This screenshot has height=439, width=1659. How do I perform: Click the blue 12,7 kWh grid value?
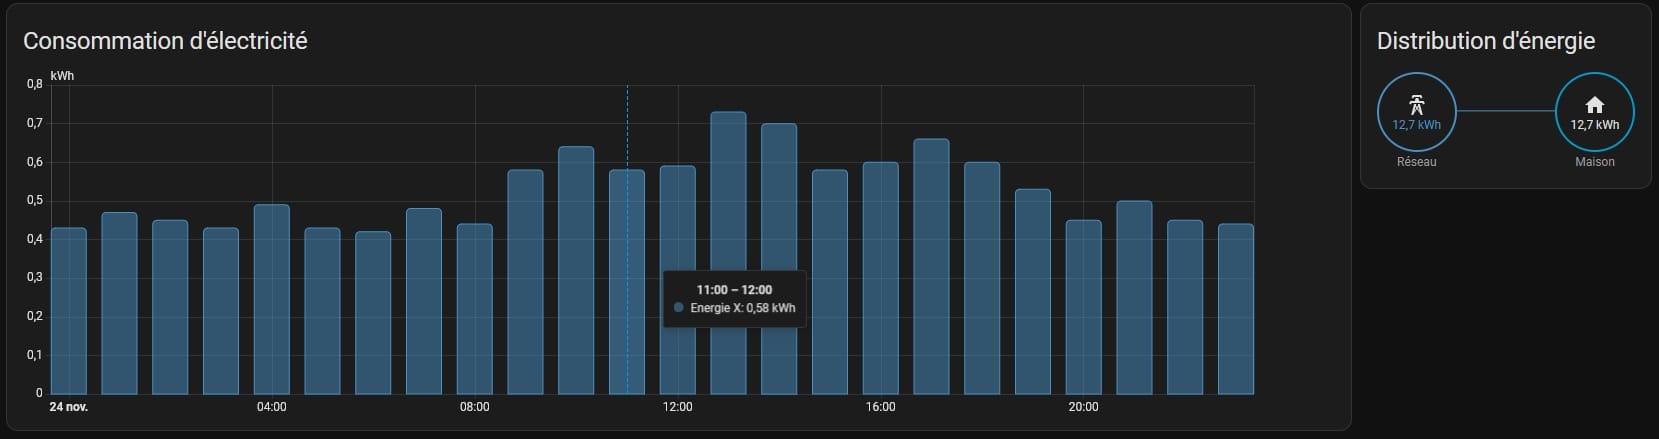coord(1416,125)
